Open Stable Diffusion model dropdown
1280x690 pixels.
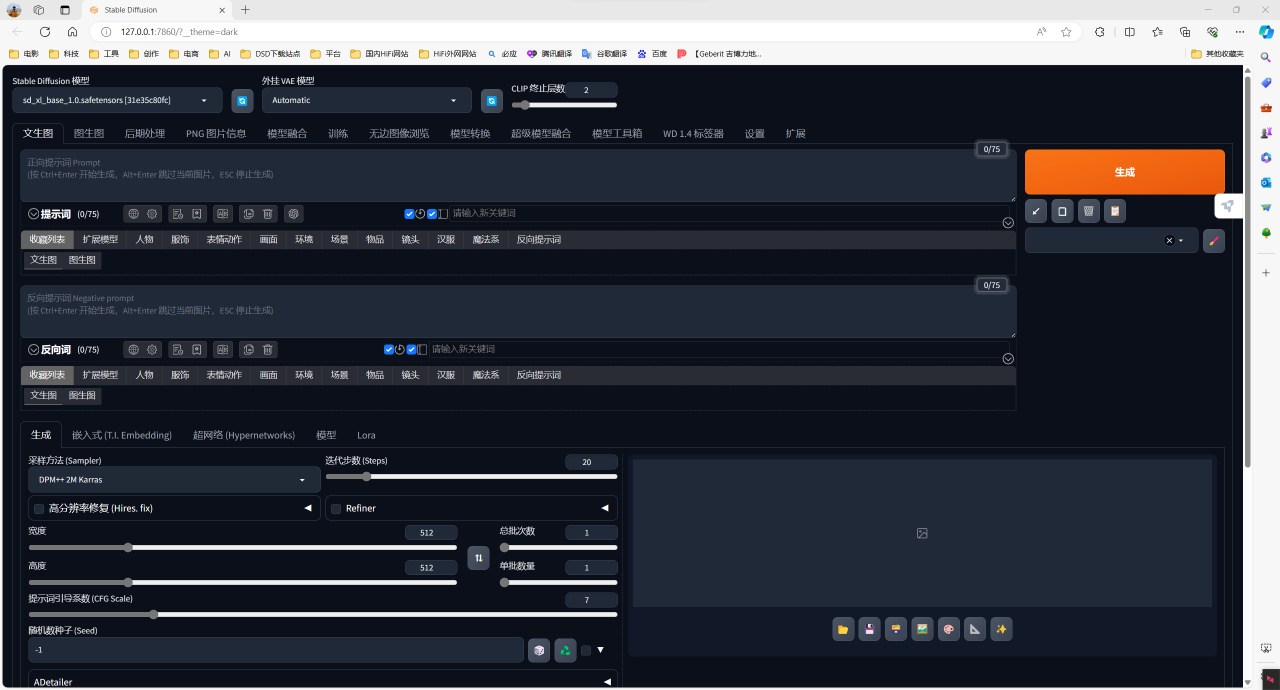[117, 100]
